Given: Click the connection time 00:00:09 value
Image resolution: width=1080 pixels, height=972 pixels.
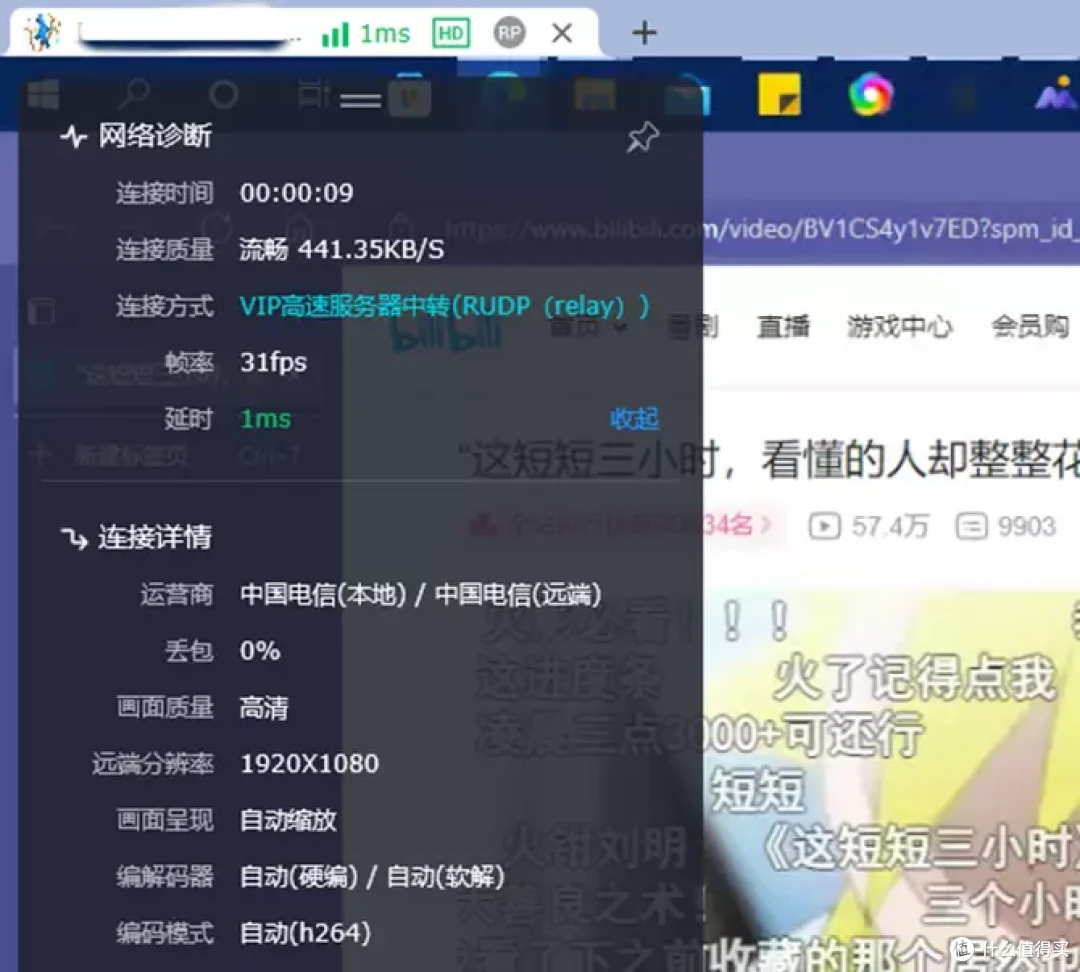Looking at the screenshot, I should 296,192.
